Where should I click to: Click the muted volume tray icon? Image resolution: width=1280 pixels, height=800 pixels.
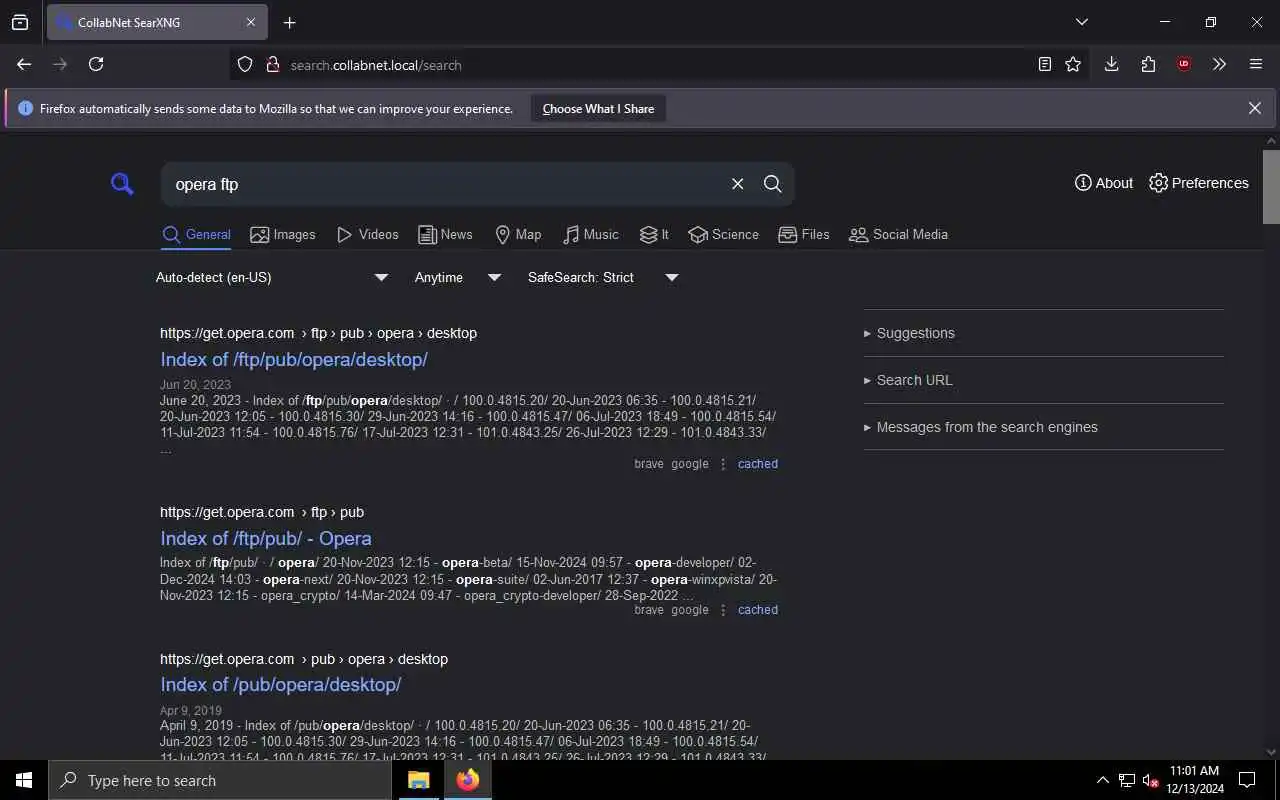1151,780
